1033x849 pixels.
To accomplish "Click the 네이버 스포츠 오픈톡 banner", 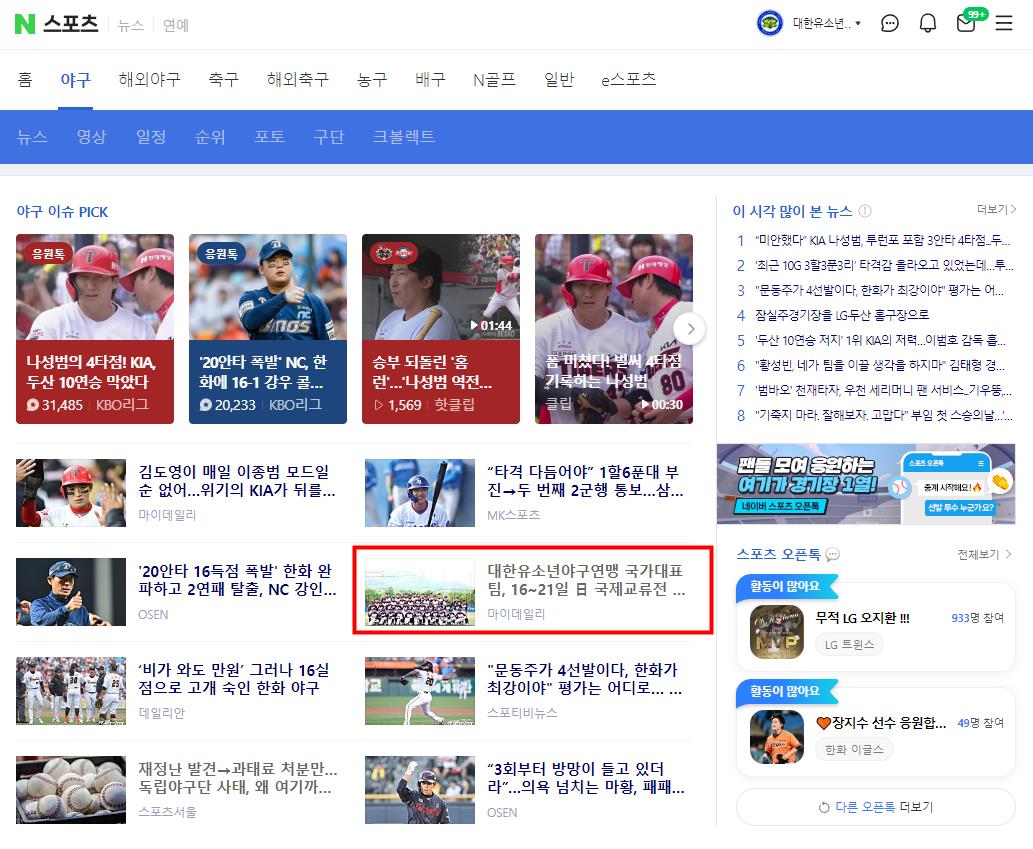I will (866, 484).
